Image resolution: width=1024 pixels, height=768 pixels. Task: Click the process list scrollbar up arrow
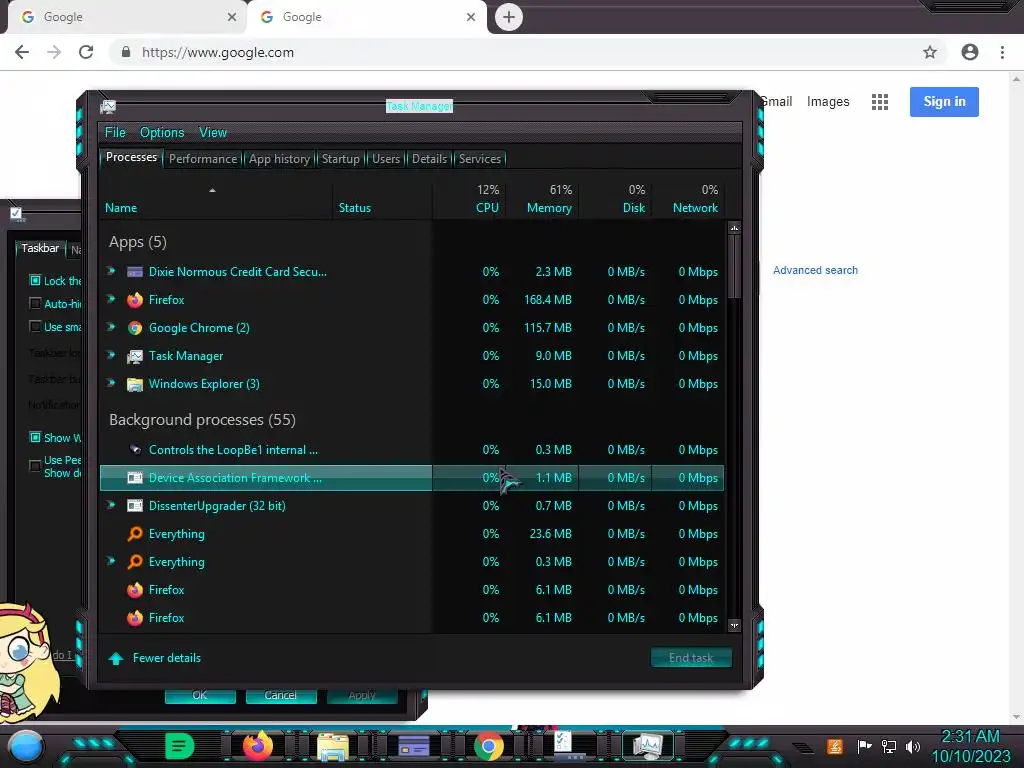[734, 228]
